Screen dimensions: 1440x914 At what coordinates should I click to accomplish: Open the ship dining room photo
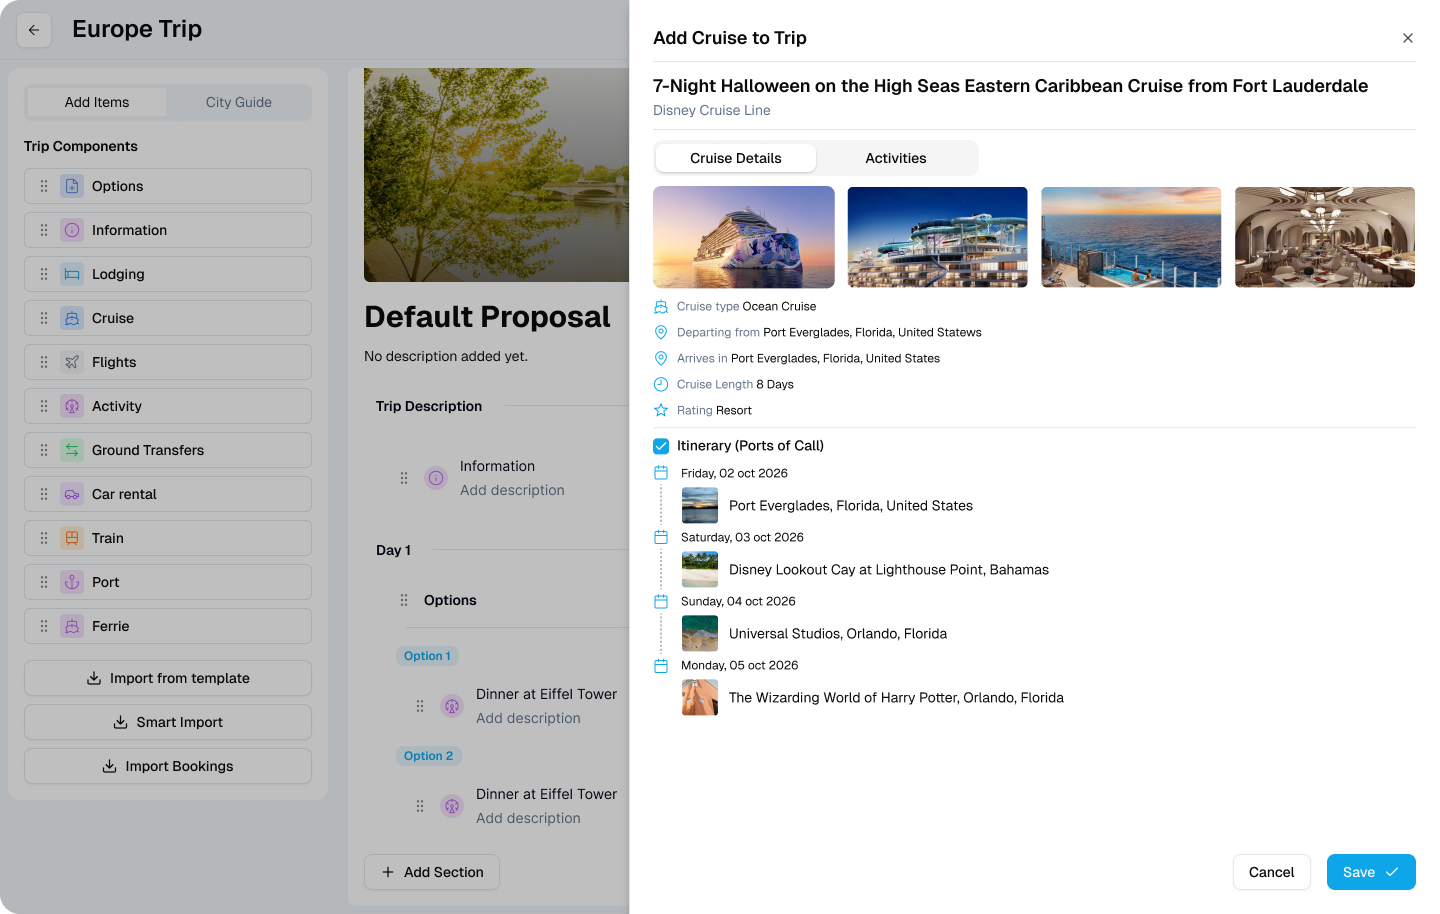(1325, 237)
